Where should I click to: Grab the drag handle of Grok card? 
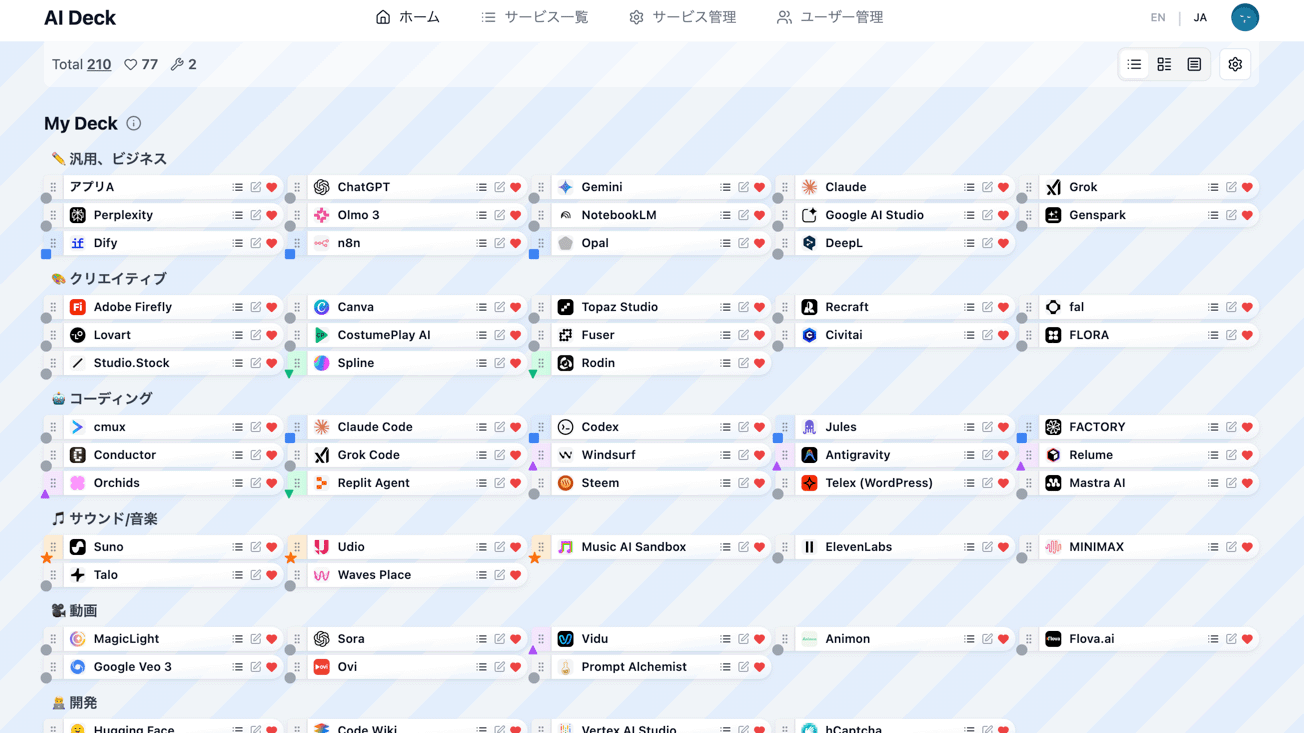pos(1029,187)
